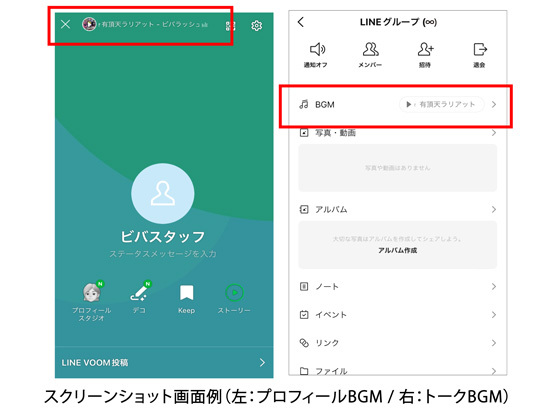Open the アルバム menu row

click(398, 209)
